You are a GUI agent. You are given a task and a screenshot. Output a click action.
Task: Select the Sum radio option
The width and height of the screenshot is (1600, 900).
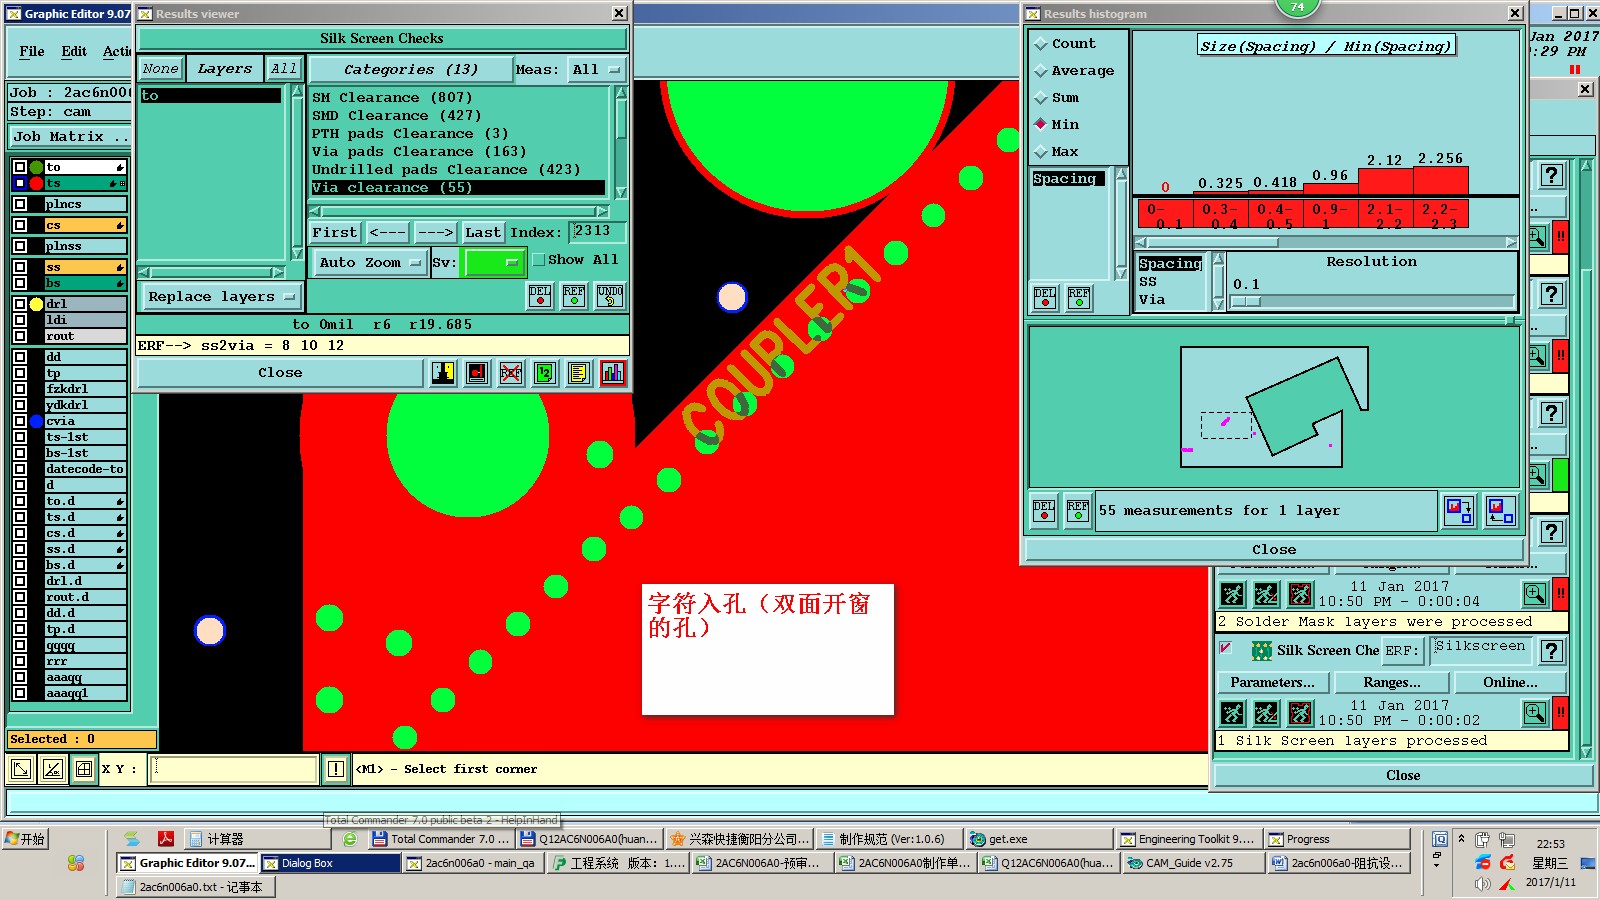(1057, 98)
